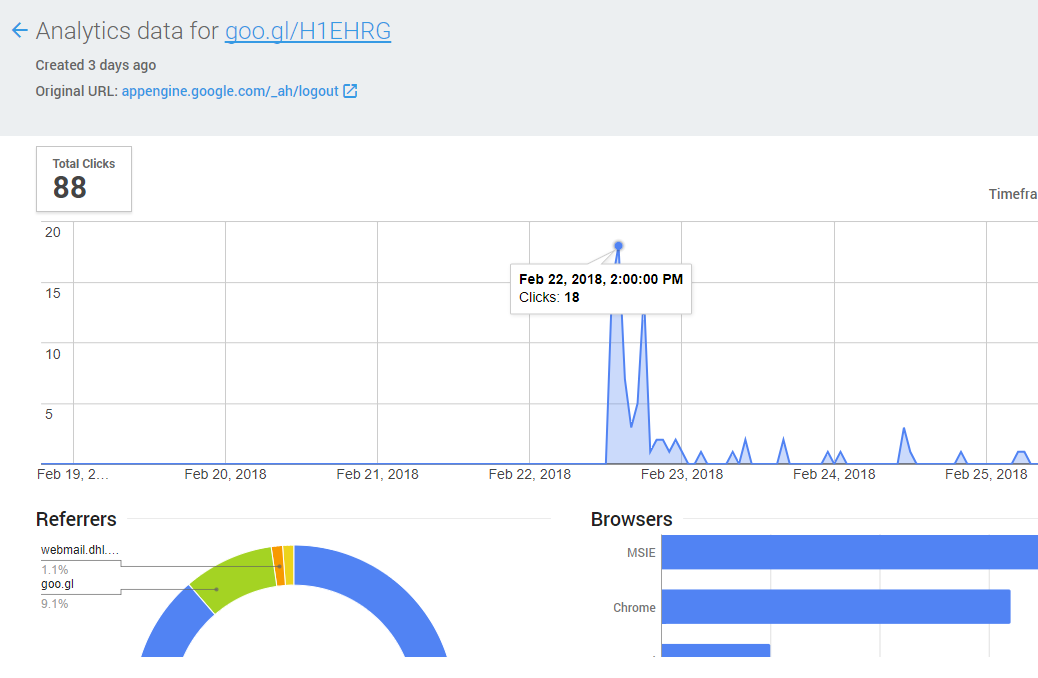Click the back arrow beside Analytics data
Viewport: 1038px width, 678px height.
click(x=20, y=30)
